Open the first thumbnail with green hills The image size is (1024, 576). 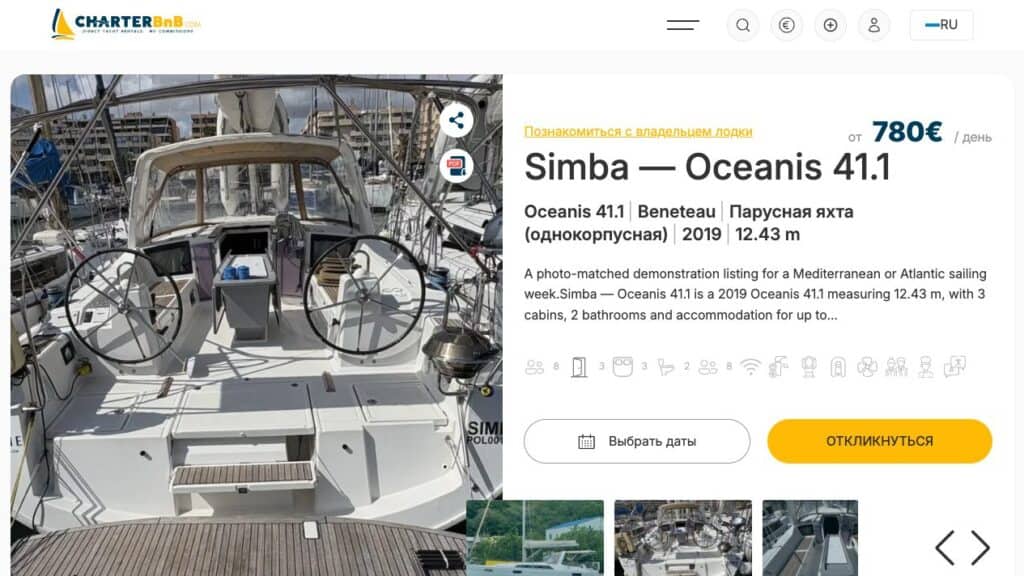click(x=535, y=538)
